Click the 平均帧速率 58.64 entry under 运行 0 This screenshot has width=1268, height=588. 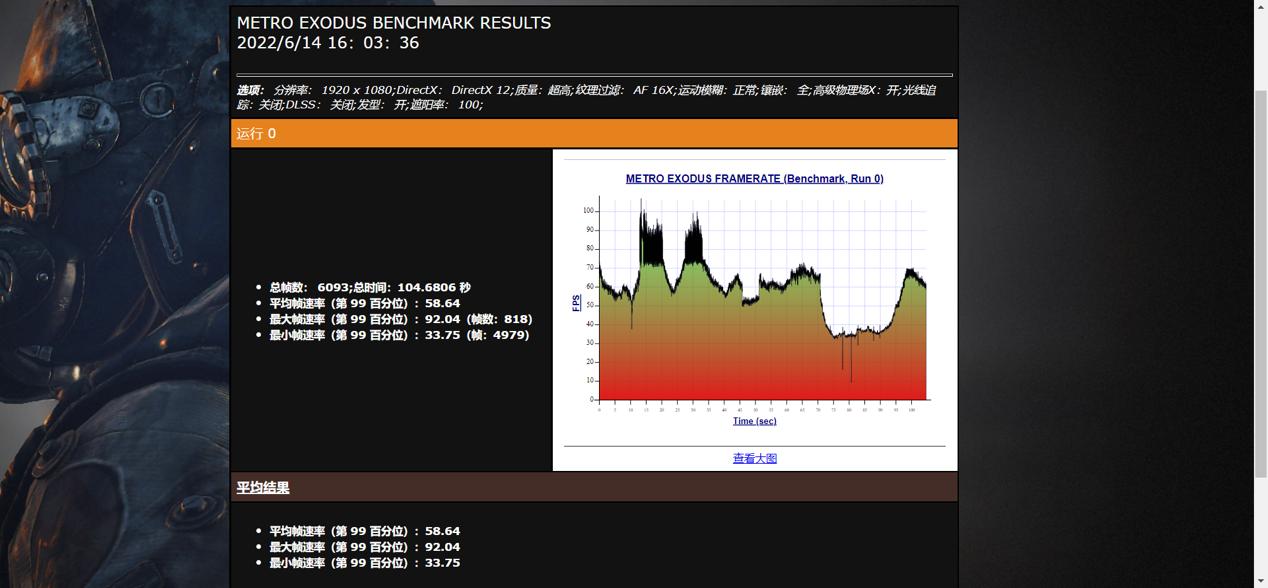coord(363,302)
